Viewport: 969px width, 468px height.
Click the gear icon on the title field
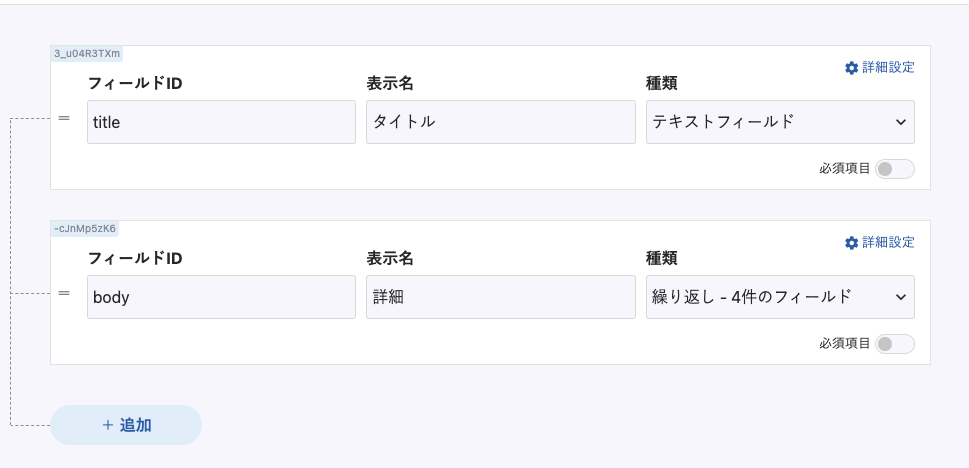(852, 68)
